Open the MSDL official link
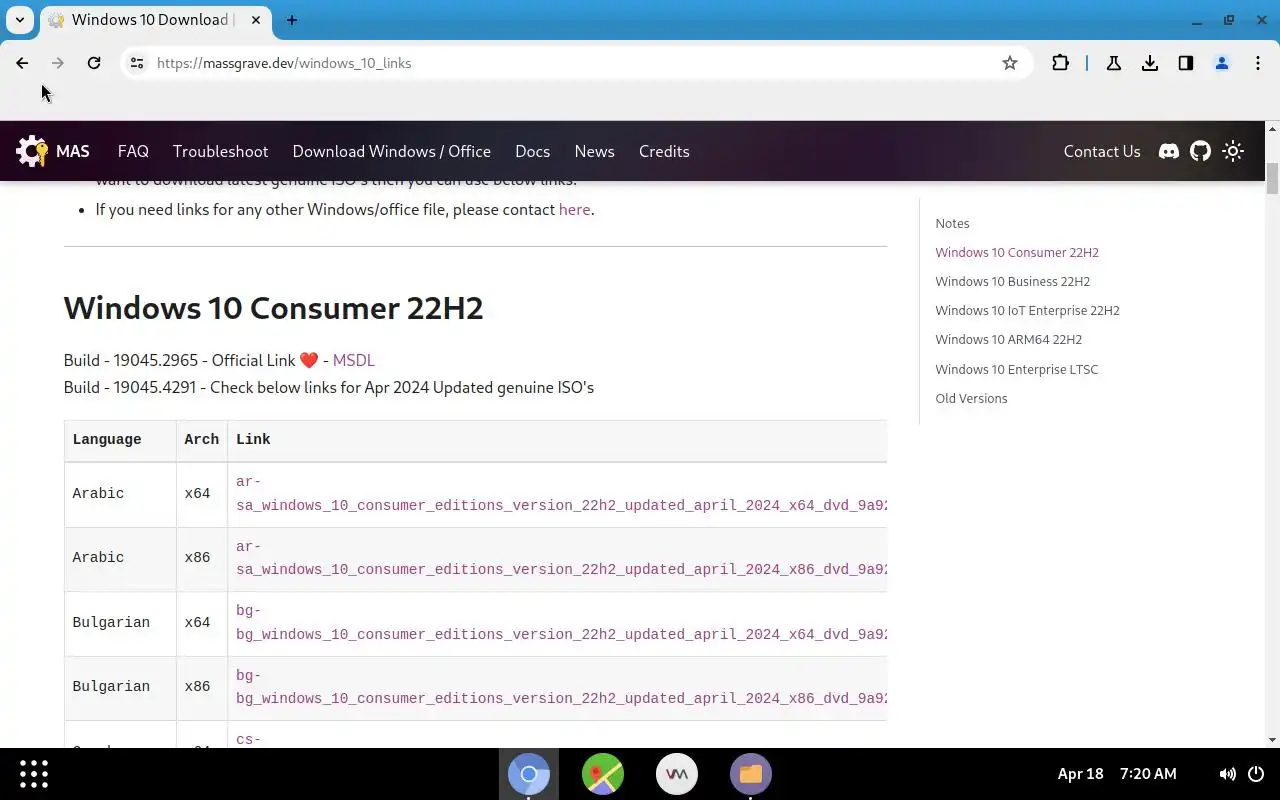The width and height of the screenshot is (1280, 800). pyautogui.click(x=353, y=360)
